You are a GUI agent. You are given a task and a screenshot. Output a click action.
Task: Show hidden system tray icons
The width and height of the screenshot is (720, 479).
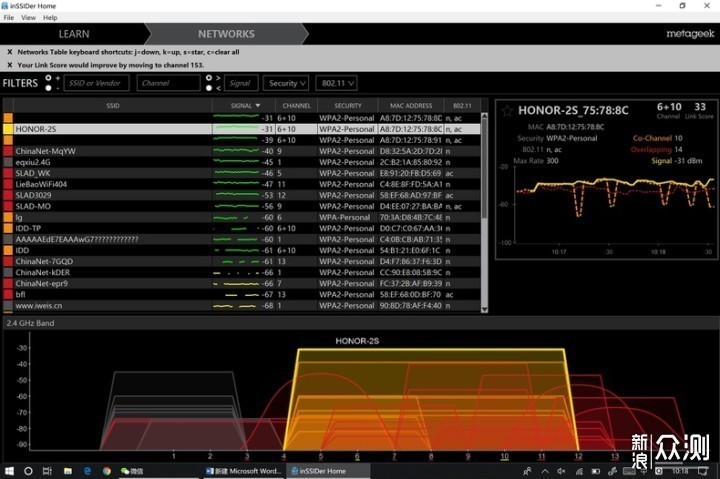pos(545,471)
